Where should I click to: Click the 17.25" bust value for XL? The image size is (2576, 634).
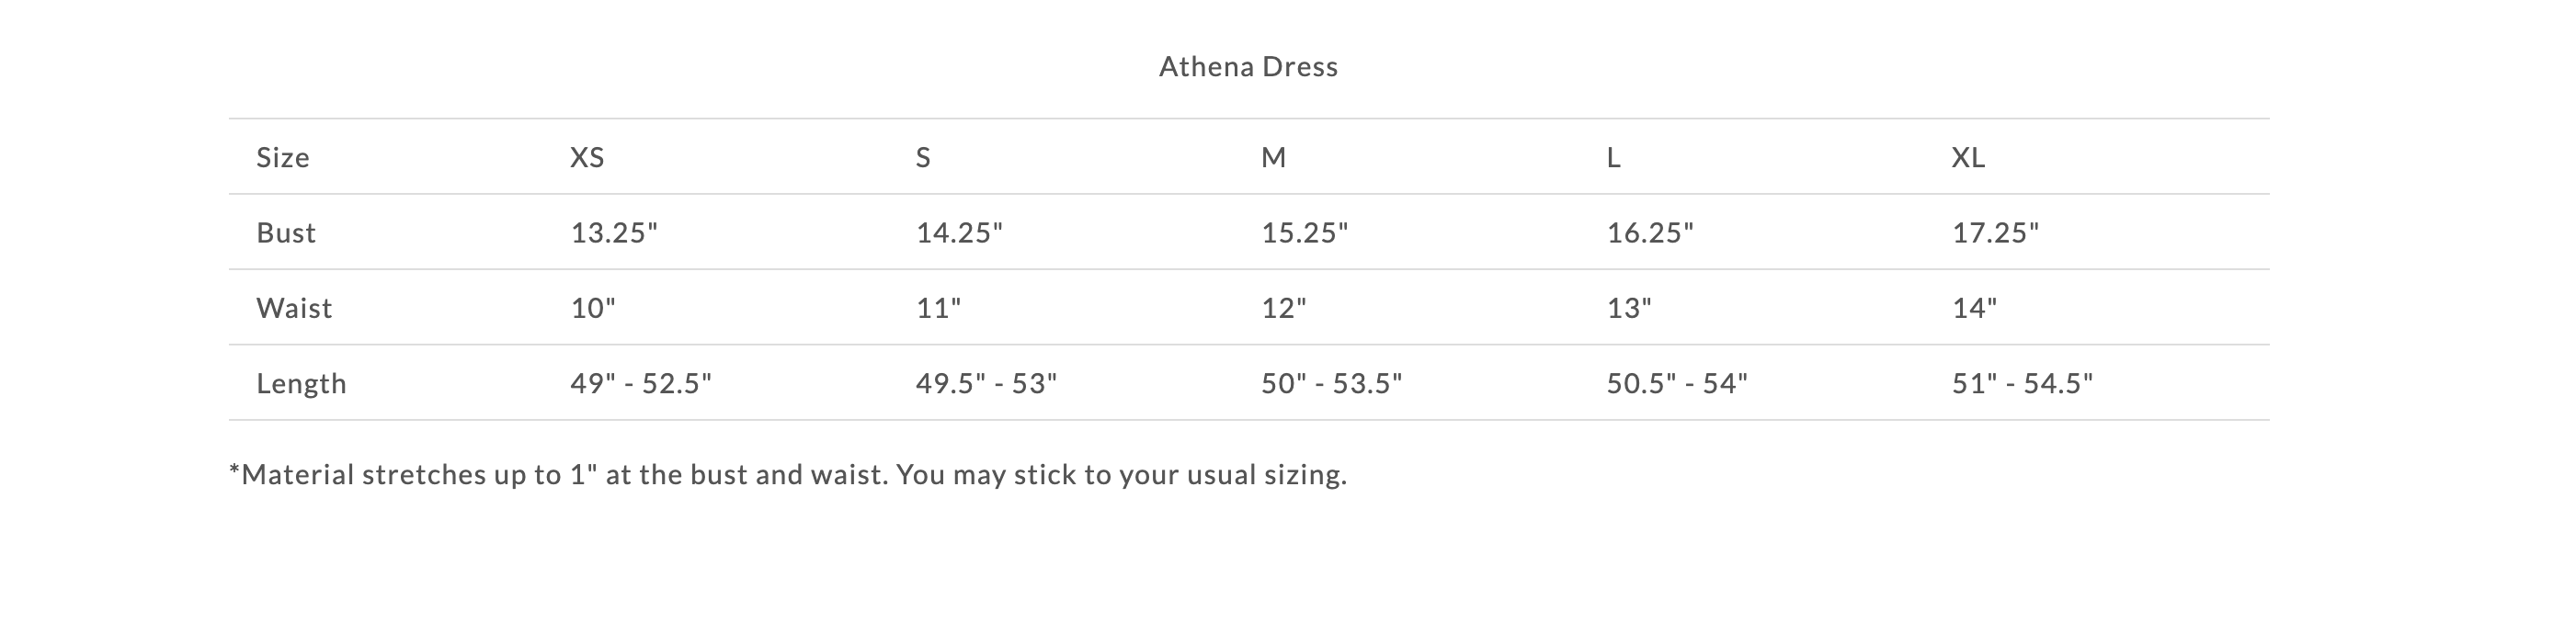pos(1995,233)
